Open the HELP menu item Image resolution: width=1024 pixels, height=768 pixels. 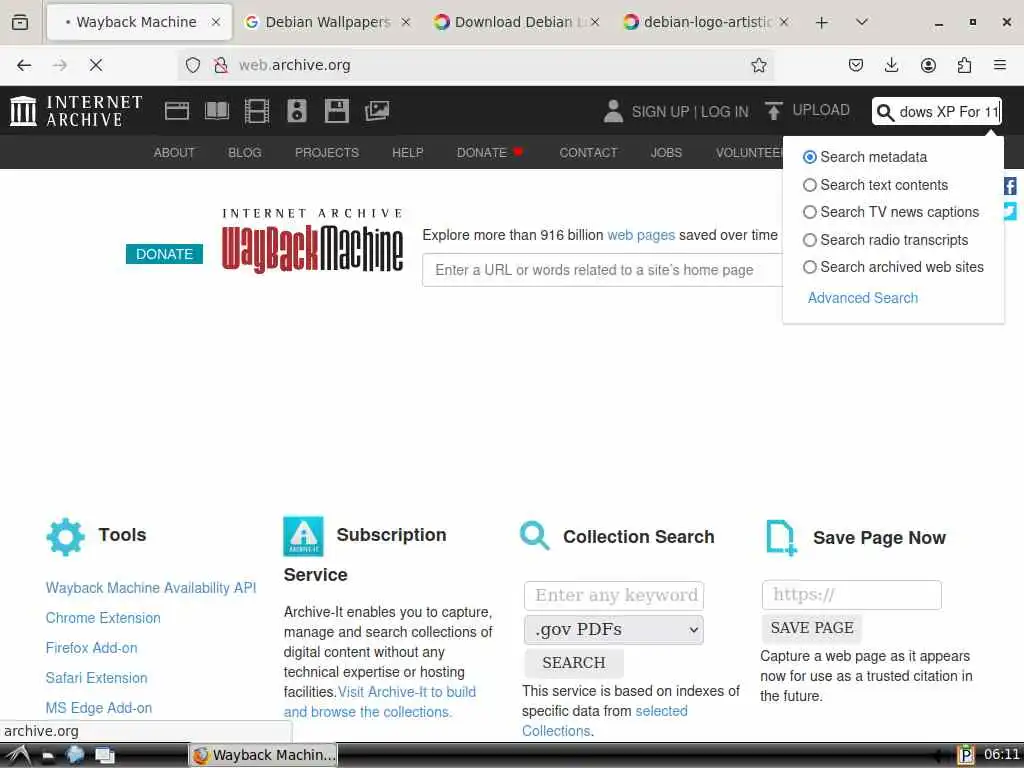[x=408, y=153]
